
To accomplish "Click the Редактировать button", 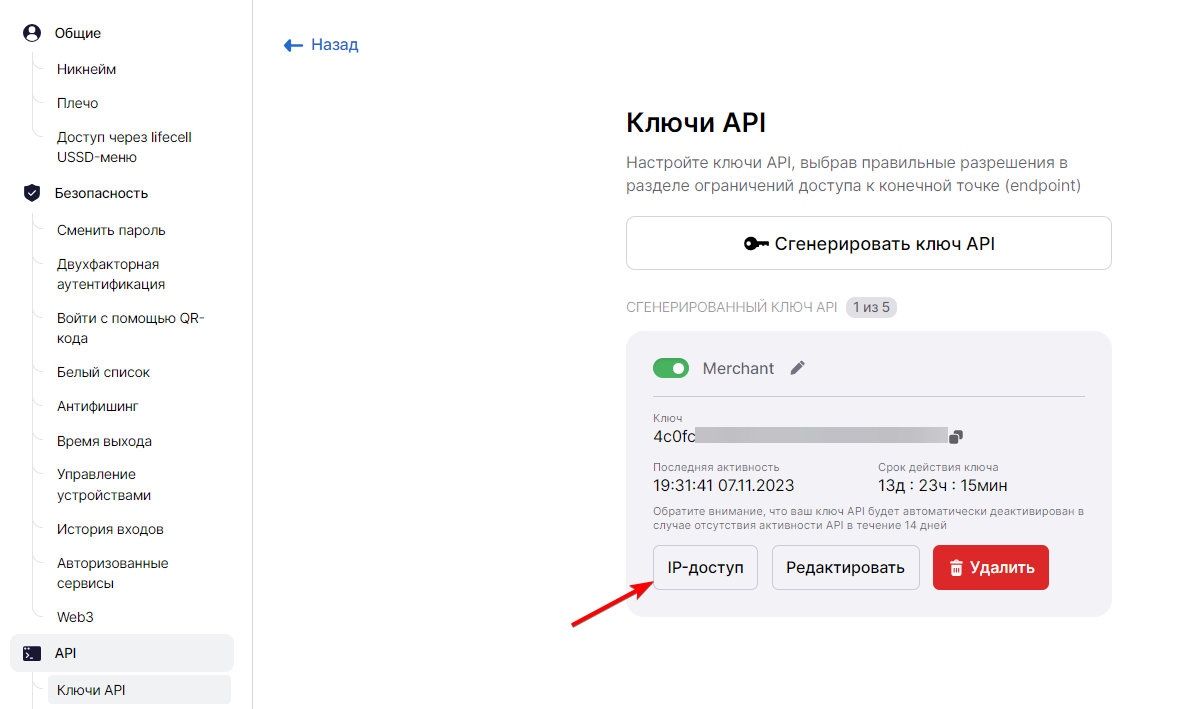I will click(845, 567).
